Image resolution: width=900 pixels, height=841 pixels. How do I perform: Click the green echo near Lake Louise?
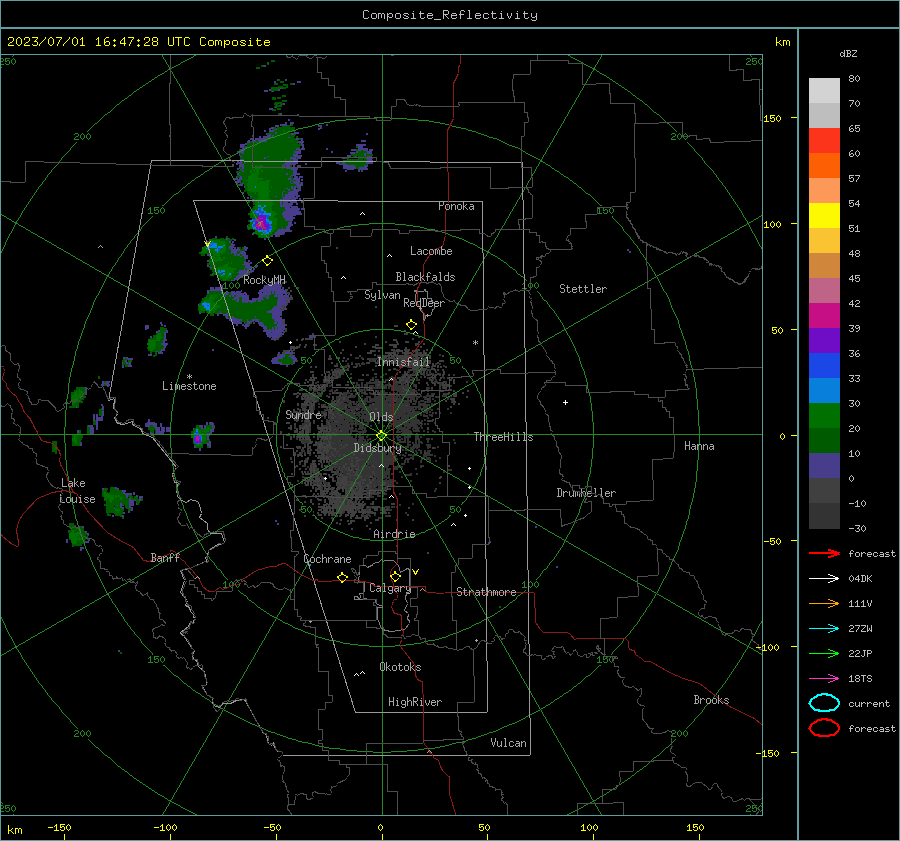(119, 501)
